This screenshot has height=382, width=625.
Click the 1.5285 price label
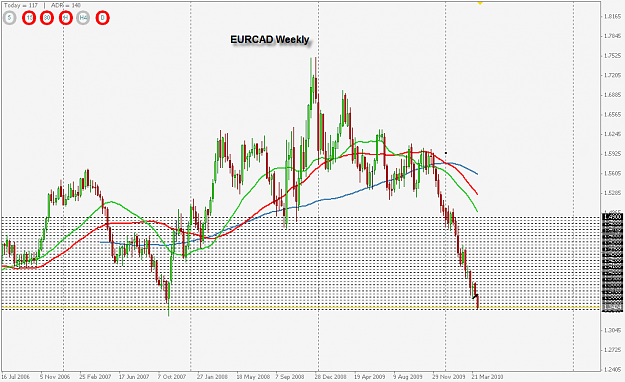613,193
